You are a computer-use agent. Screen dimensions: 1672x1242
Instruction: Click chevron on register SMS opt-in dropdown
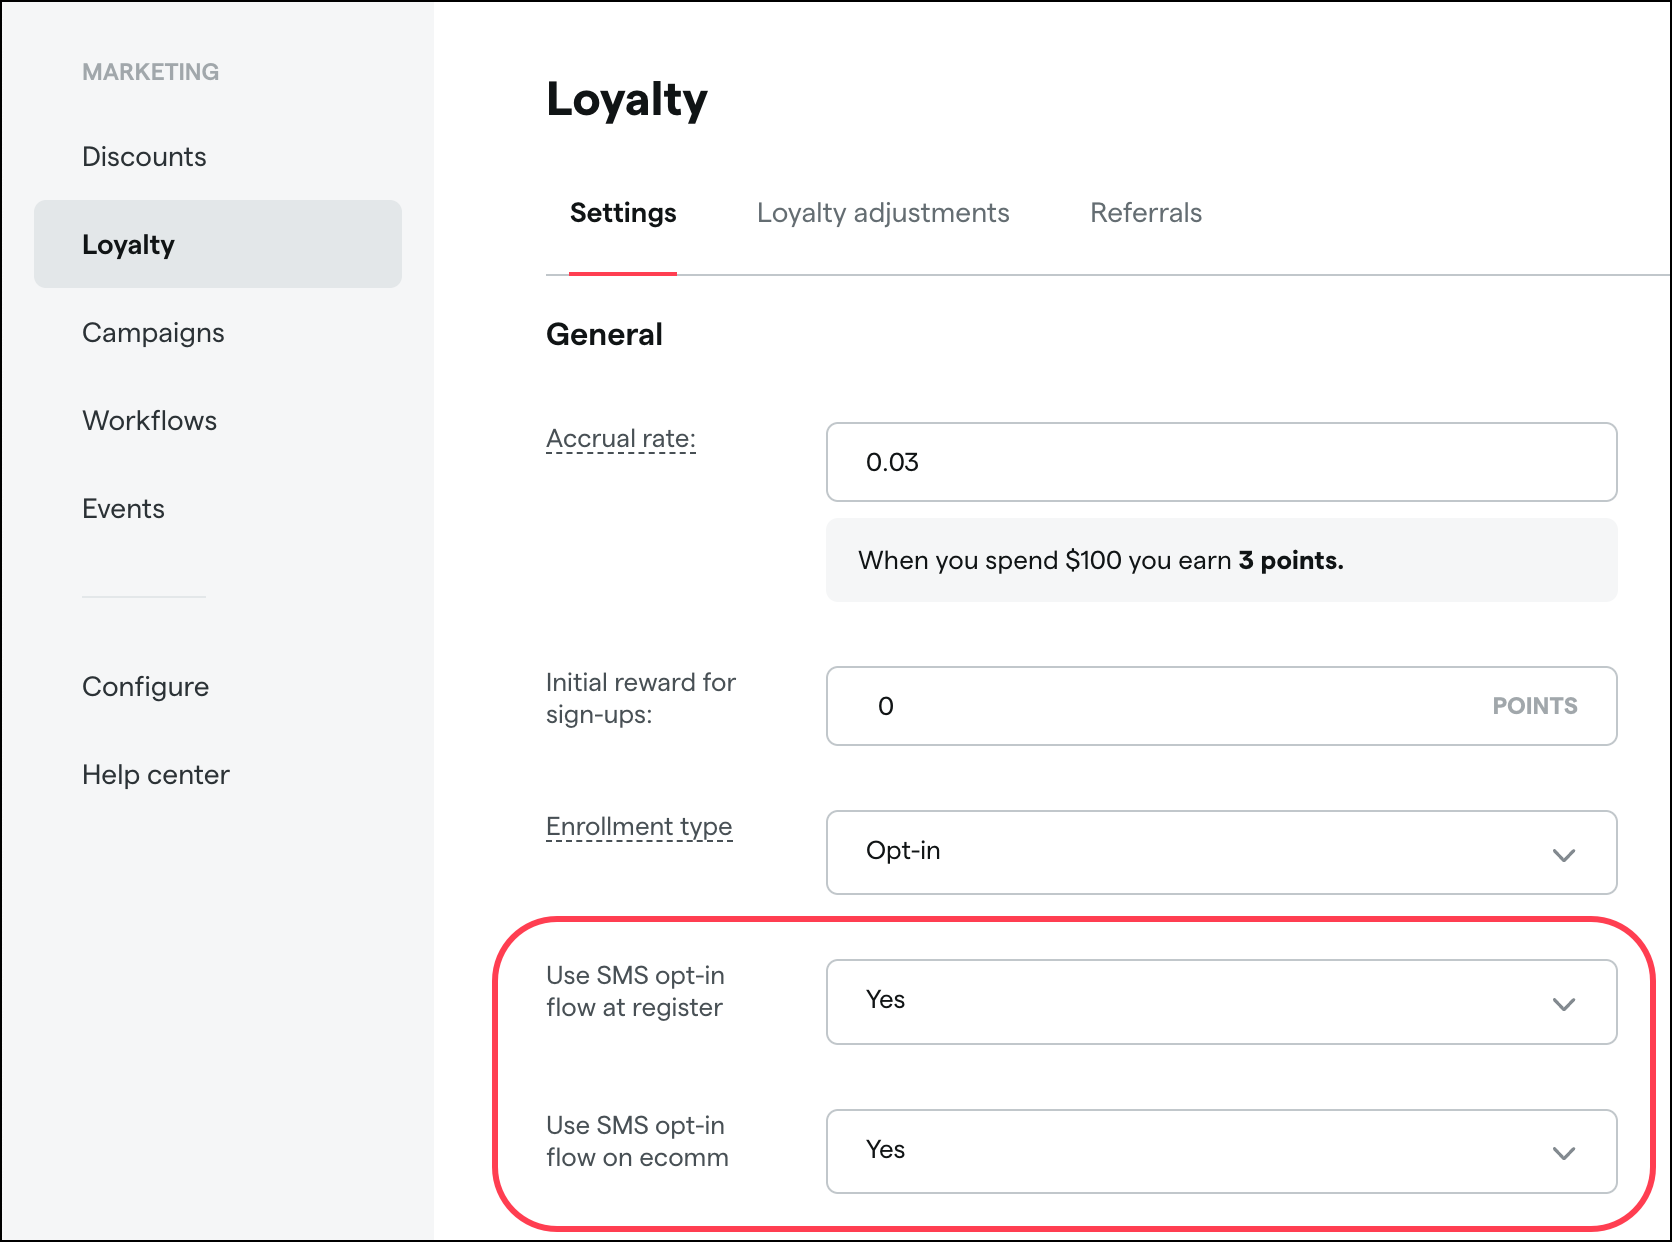click(1564, 1004)
